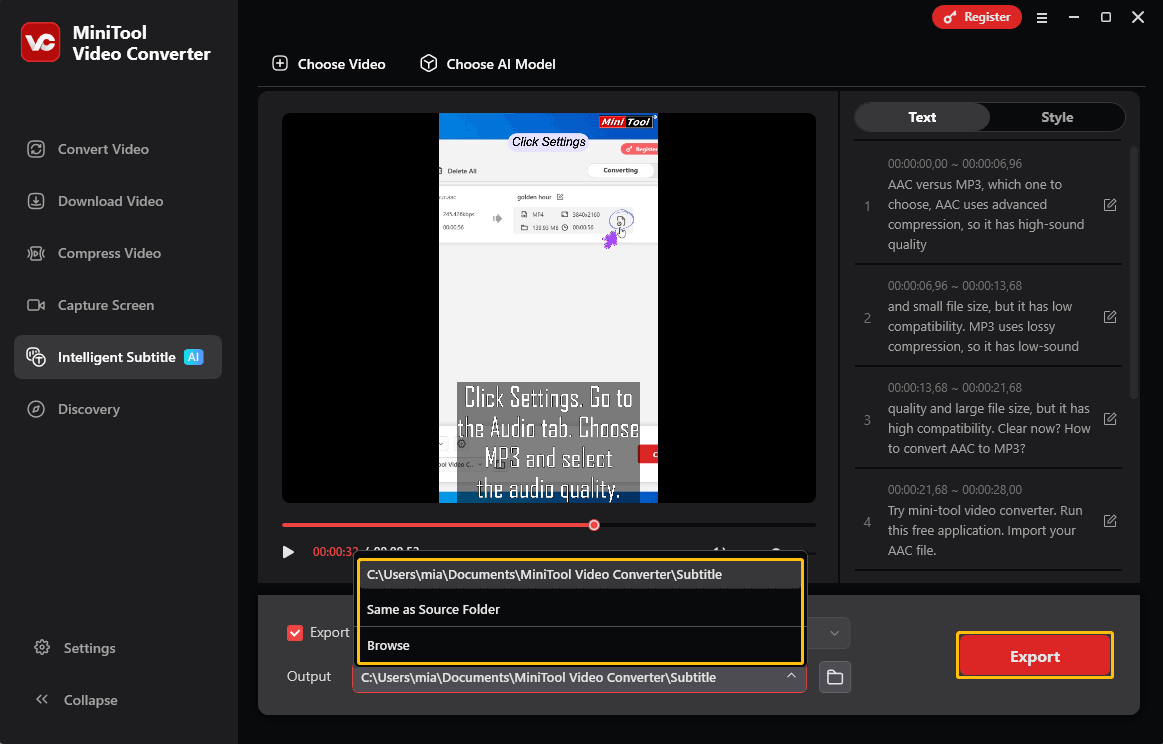The width and height of the screenshot is (1163, 744).
Task: Open Intelligent Subtitle AI section
Action: pos(117,357)
